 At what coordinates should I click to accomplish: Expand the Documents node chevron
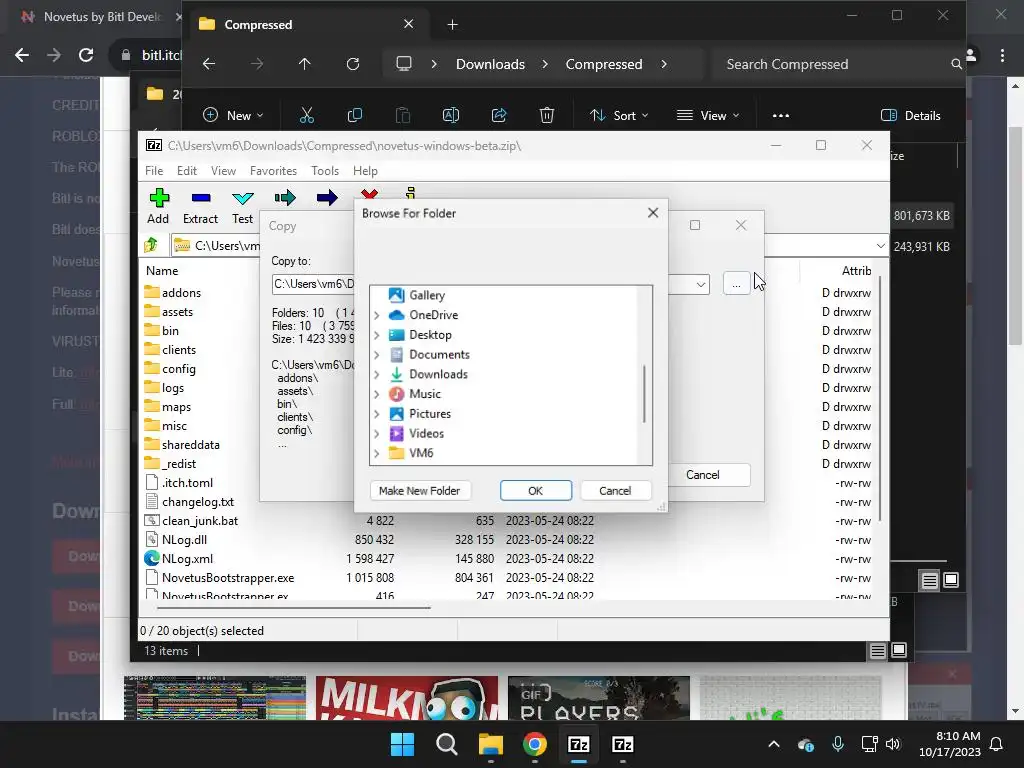pos(377,355)
